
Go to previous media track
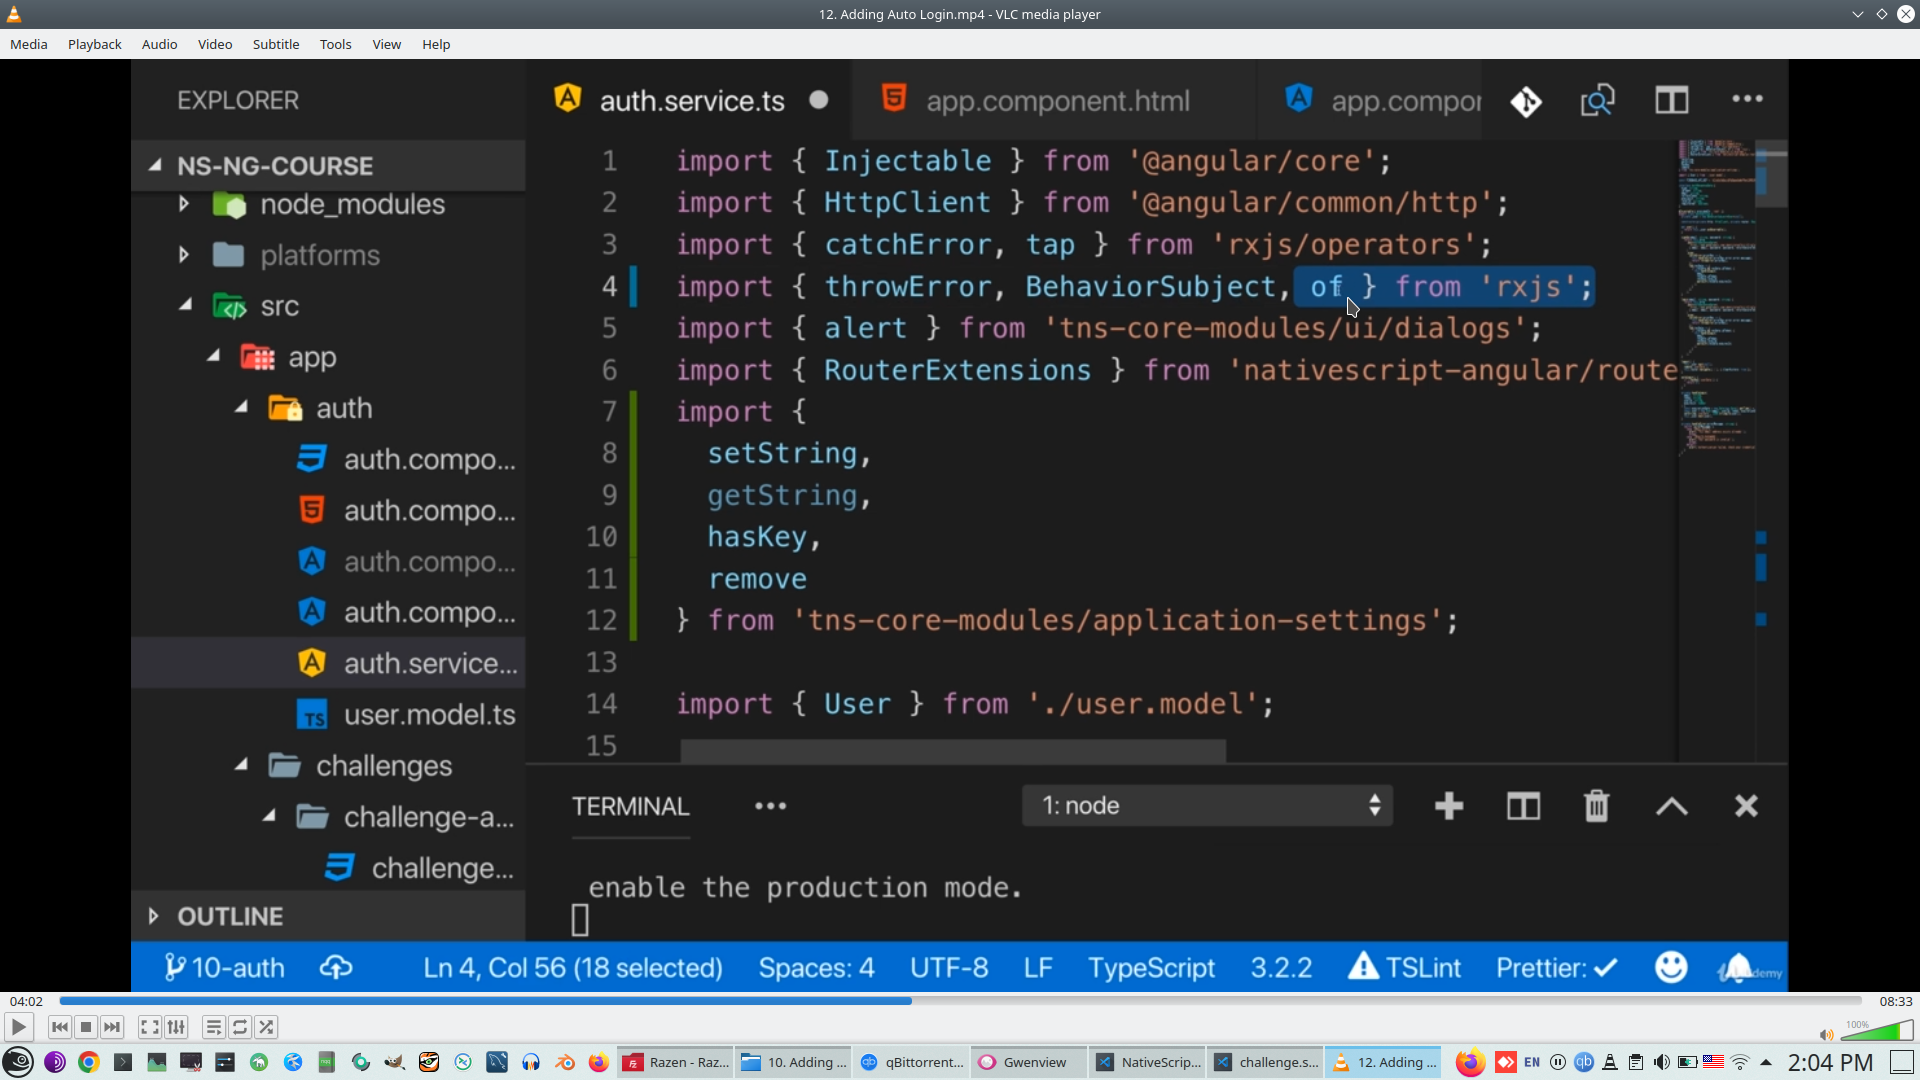coord(60,1027)
